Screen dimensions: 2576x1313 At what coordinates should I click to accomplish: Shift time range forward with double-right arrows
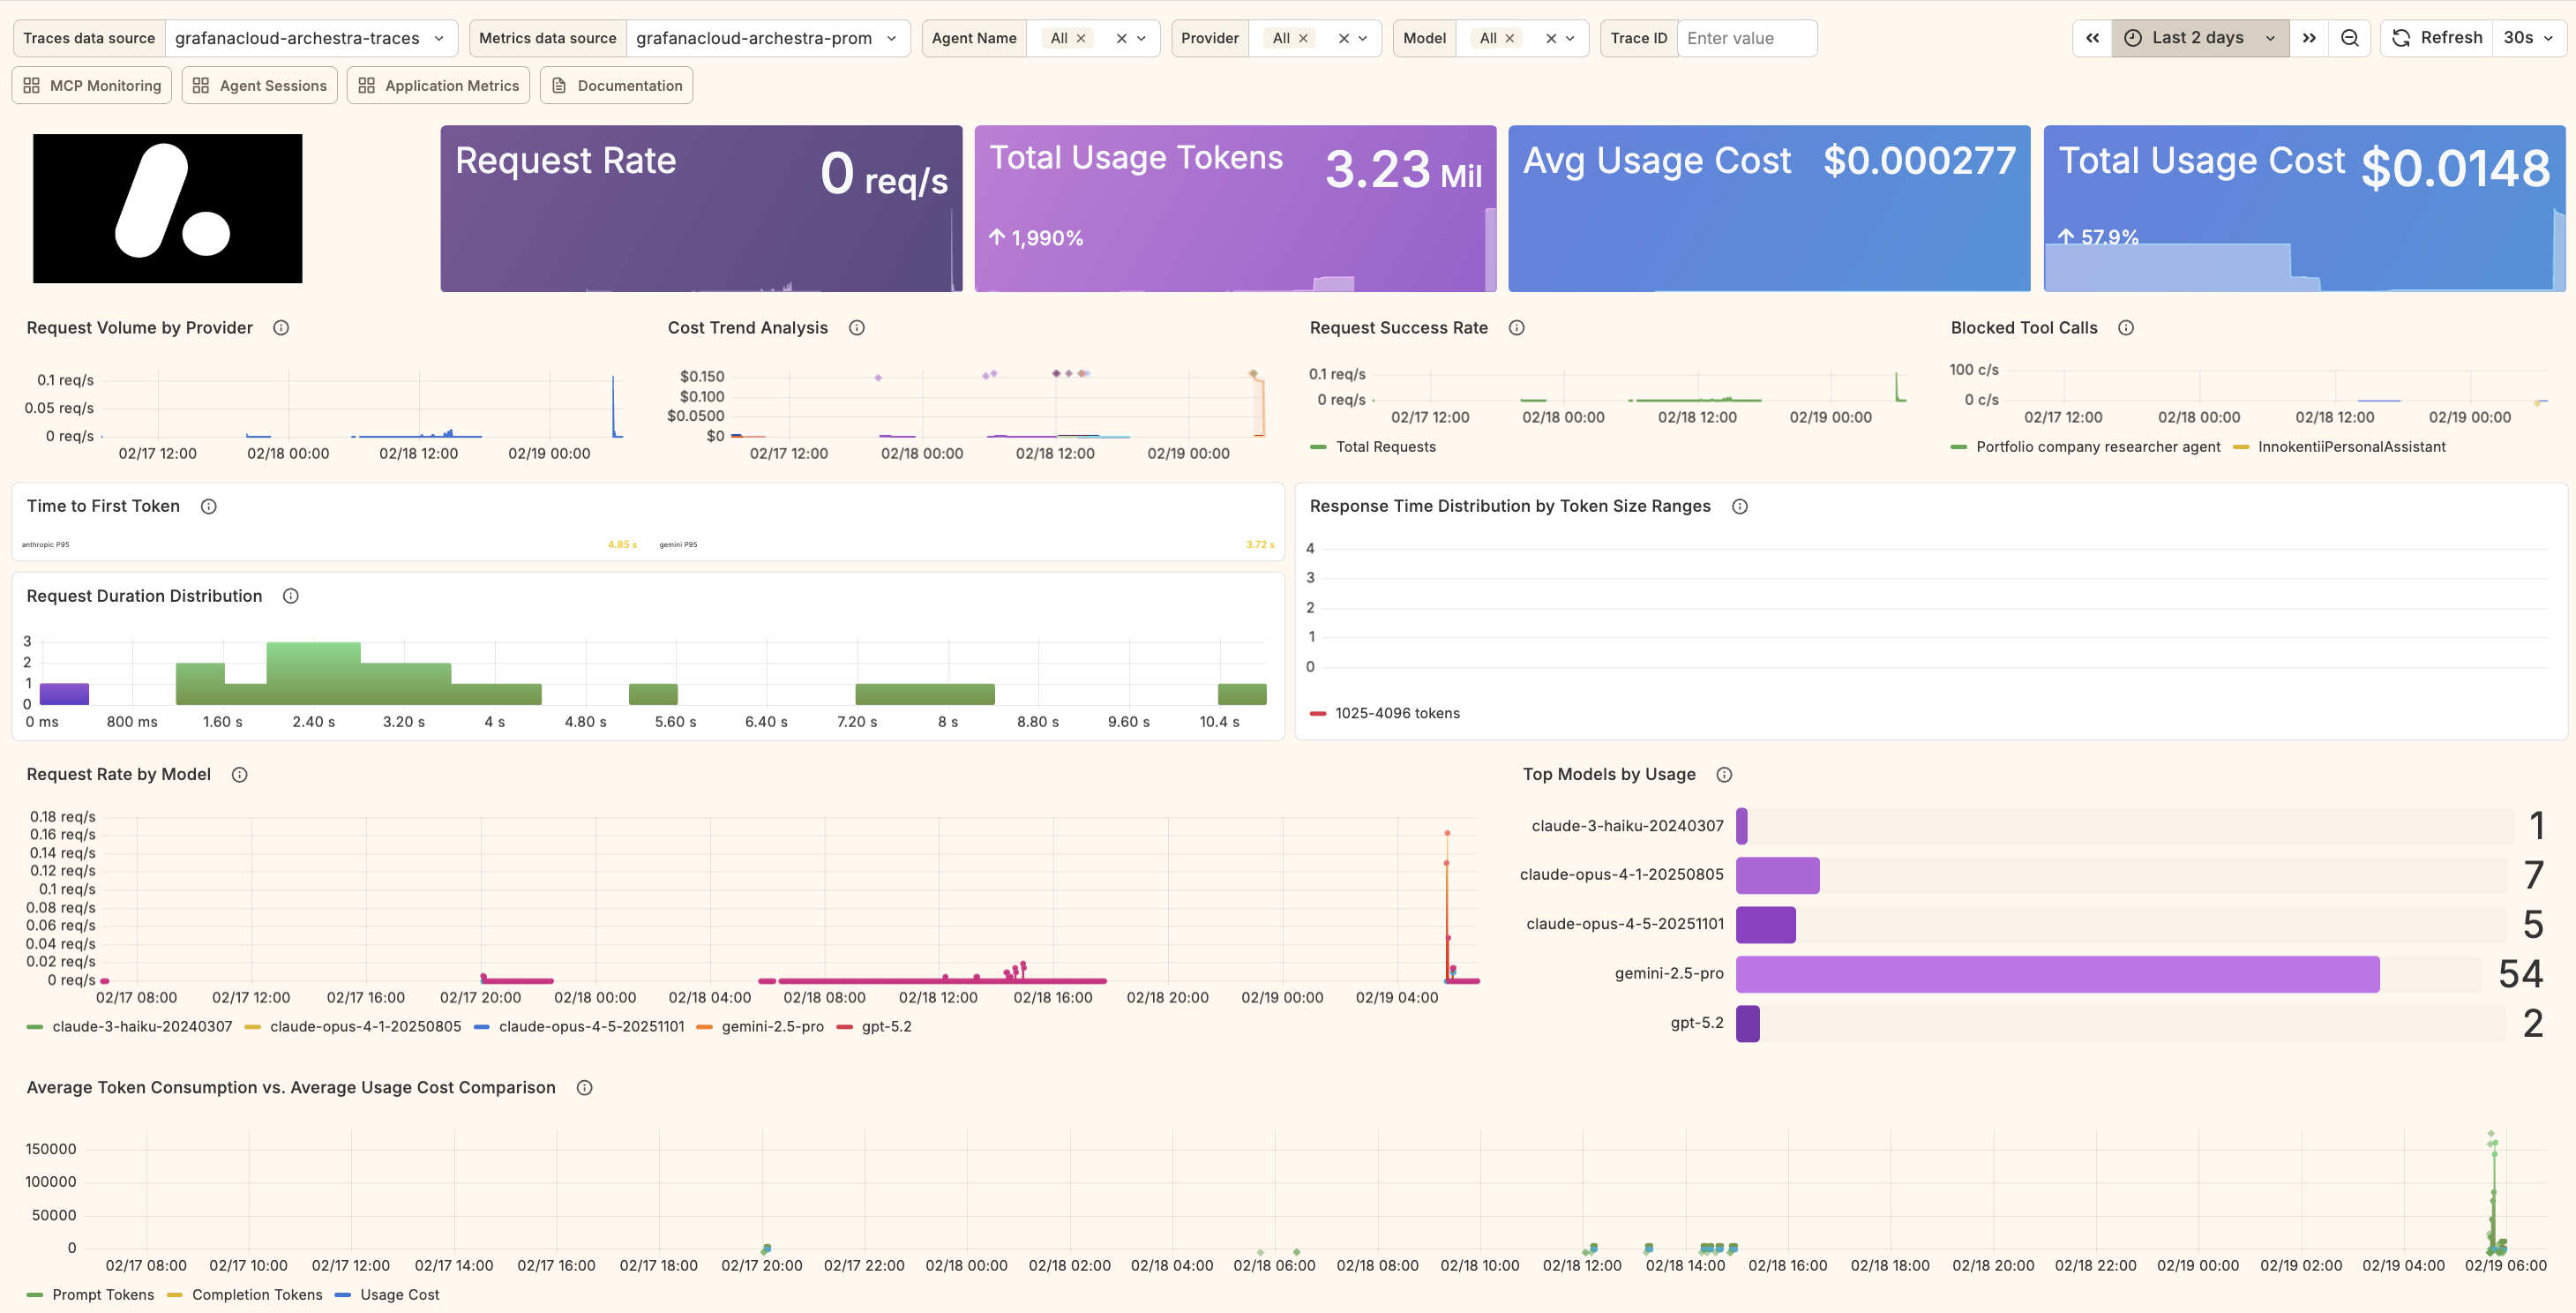2309,38
